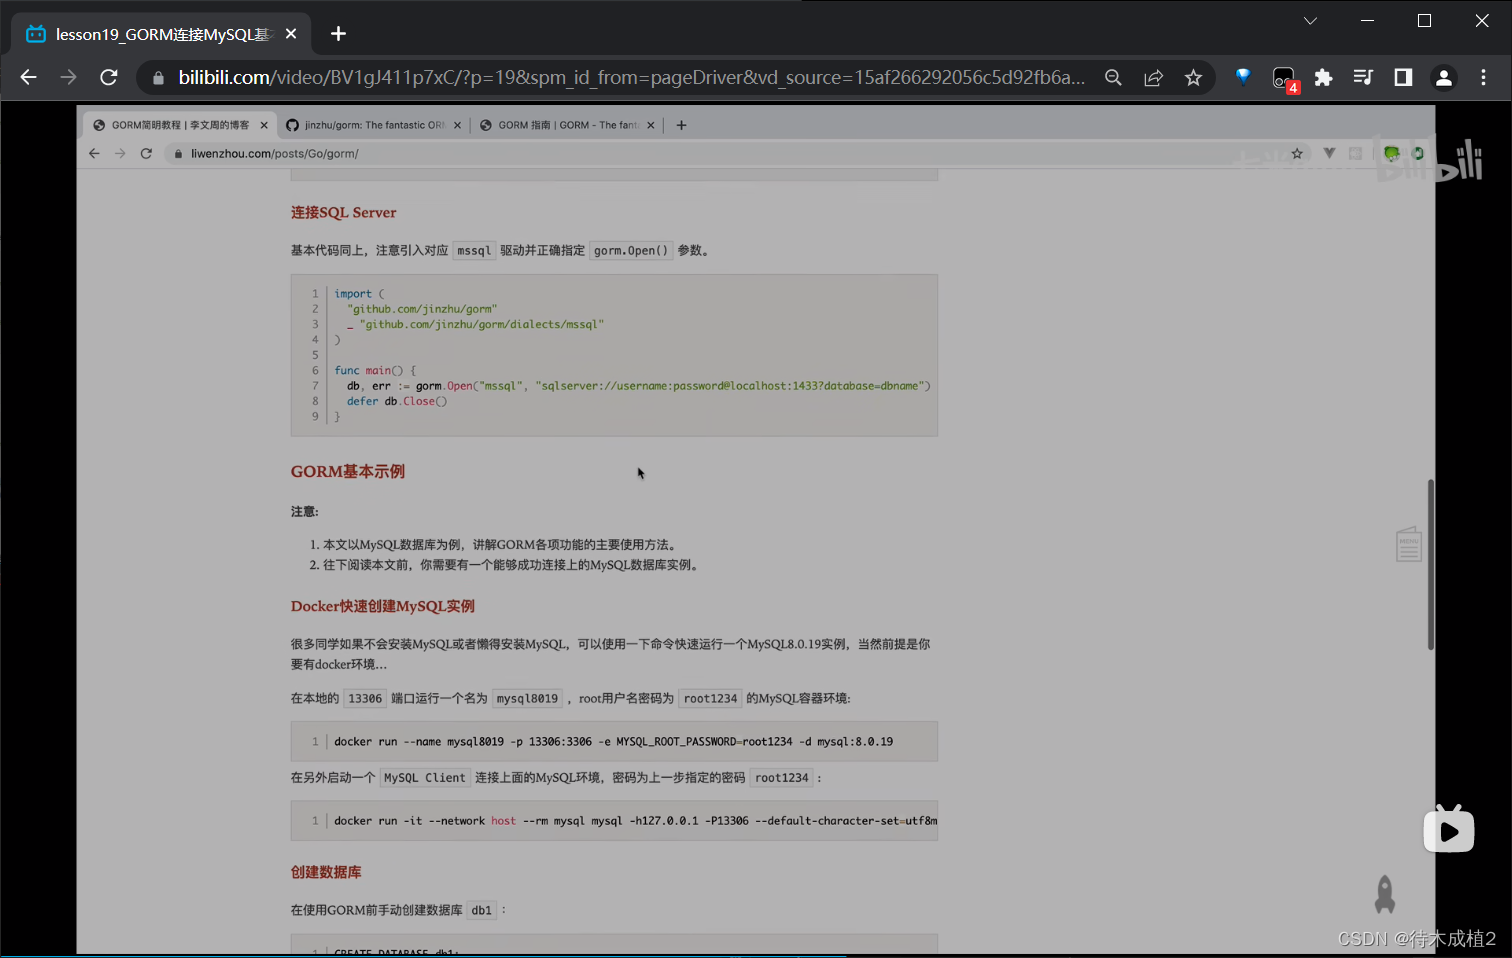
Task: Open the Chrome three-dot menu
Action: tap(1483, 77)
